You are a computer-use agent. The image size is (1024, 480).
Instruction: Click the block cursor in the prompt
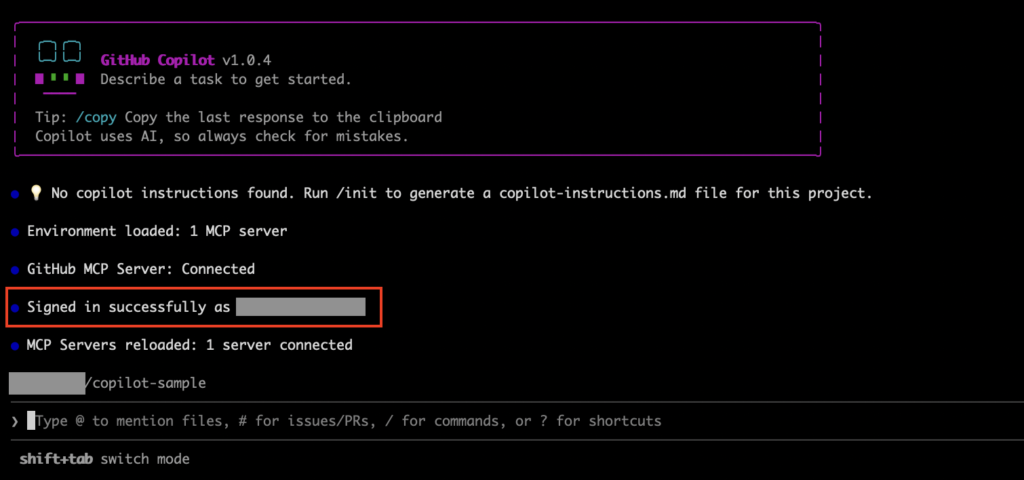click(x=32, y=421)
